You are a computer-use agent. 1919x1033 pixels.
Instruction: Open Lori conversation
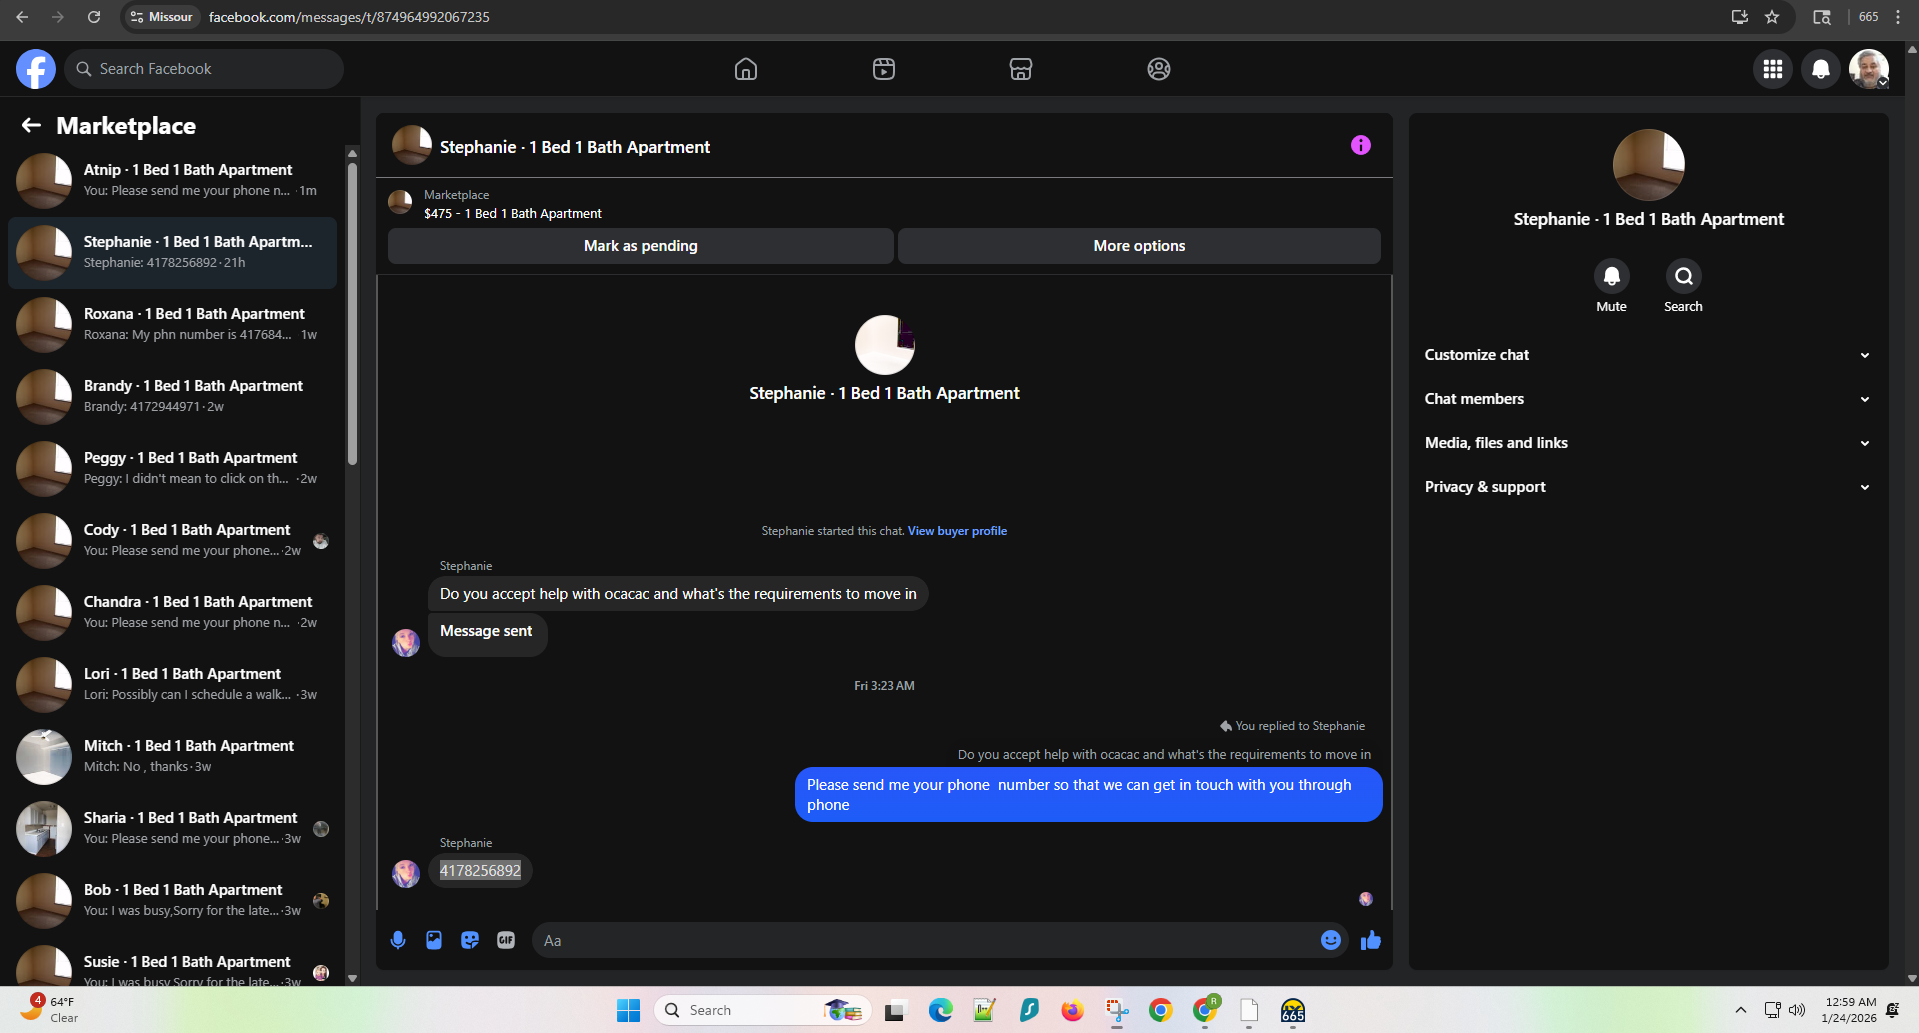172,685
